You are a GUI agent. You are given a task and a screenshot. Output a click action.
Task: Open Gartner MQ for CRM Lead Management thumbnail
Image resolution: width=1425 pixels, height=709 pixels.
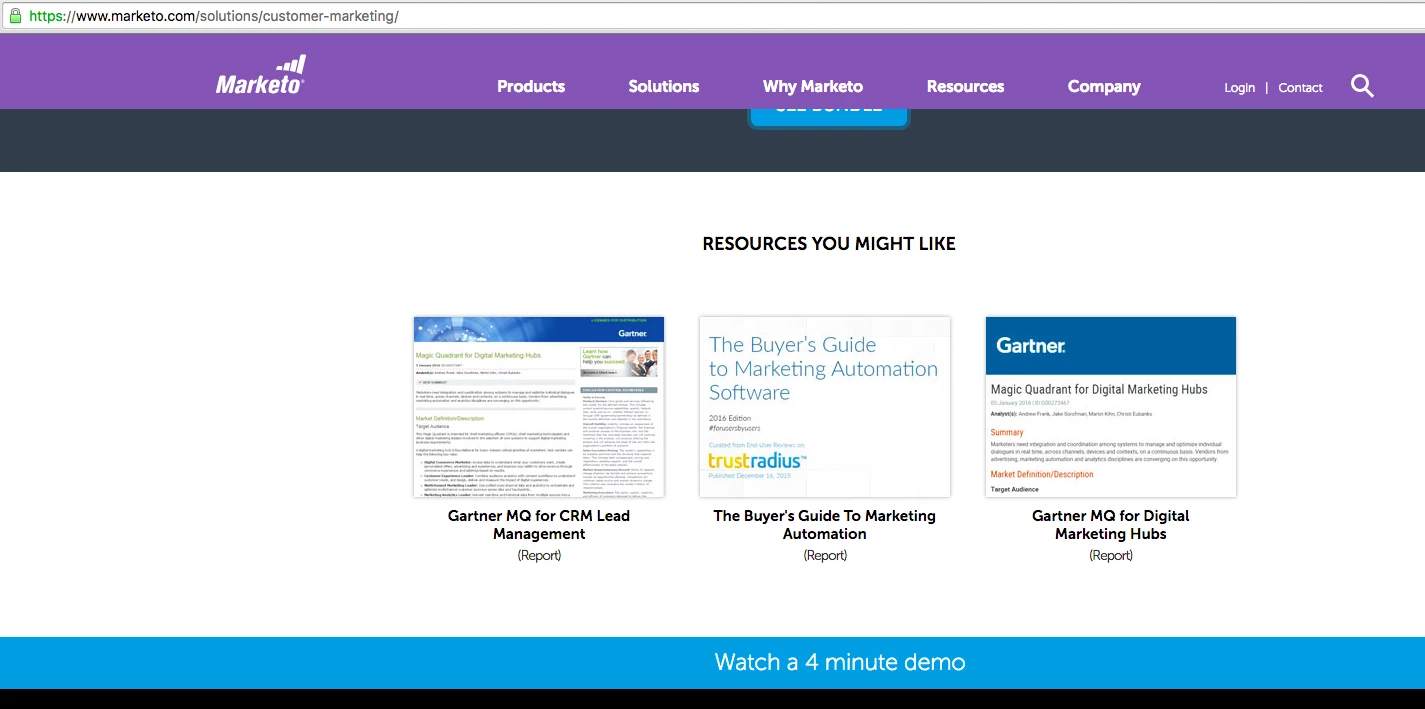click(539, 407)
